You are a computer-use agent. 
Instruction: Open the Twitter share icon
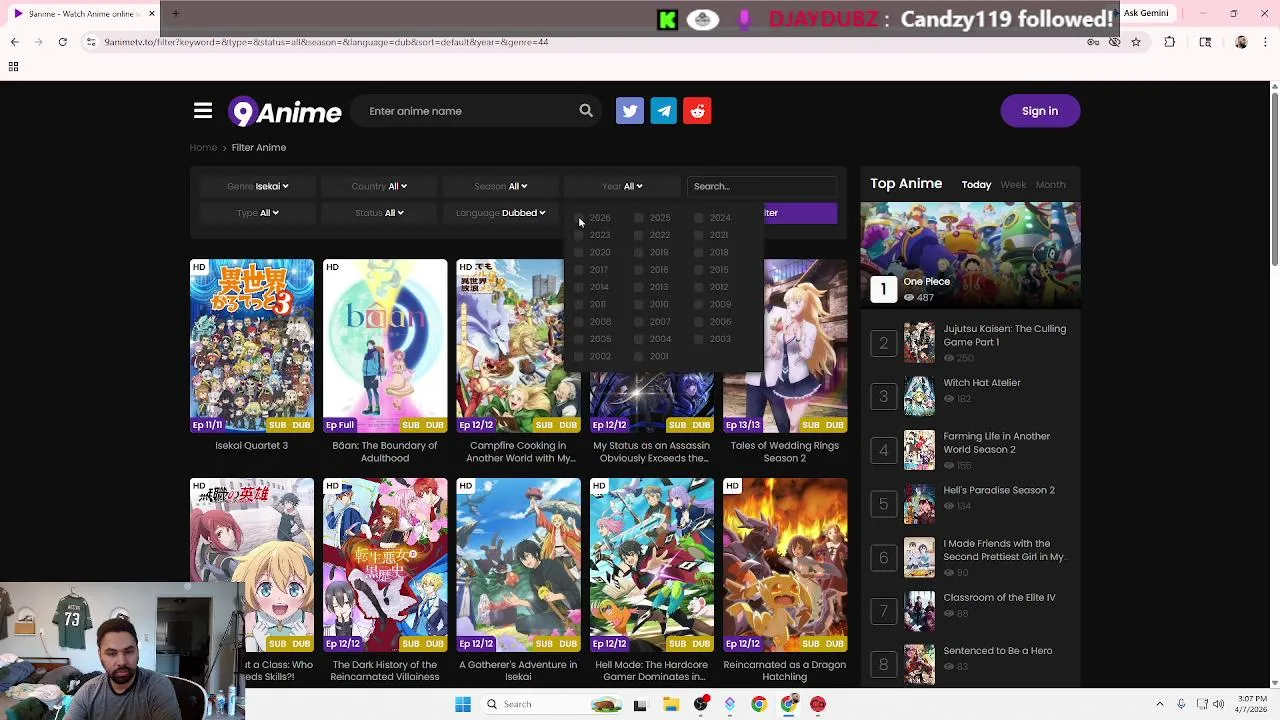pos(630,111)
